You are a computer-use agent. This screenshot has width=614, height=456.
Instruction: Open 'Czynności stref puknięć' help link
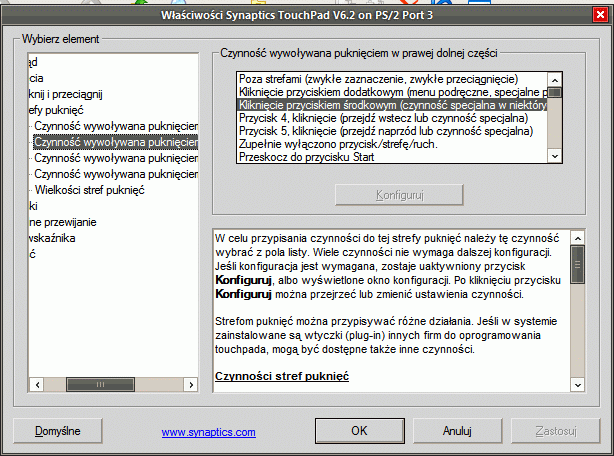point(282,376)
